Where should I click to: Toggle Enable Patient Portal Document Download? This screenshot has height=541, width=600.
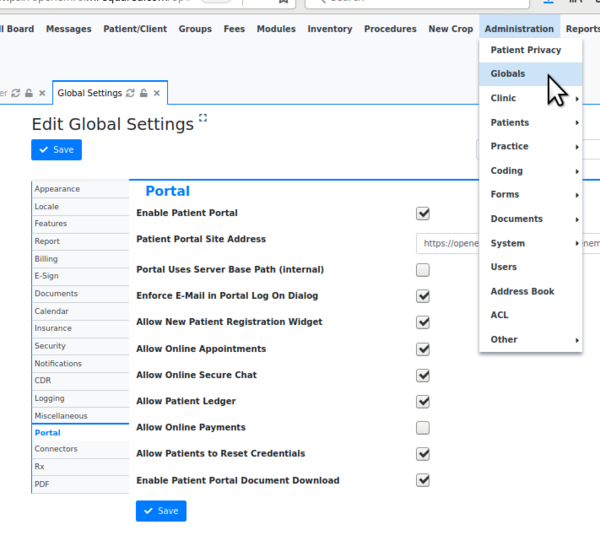click(x=423, y=480)
